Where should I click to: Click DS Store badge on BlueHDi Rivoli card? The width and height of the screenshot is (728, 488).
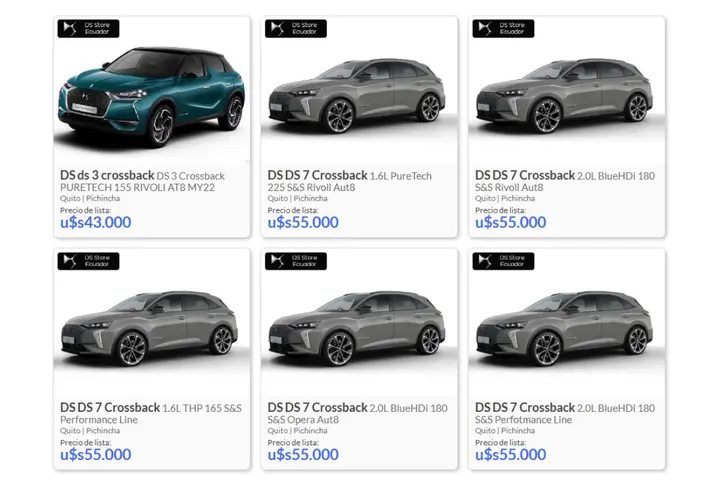(503, 28)
